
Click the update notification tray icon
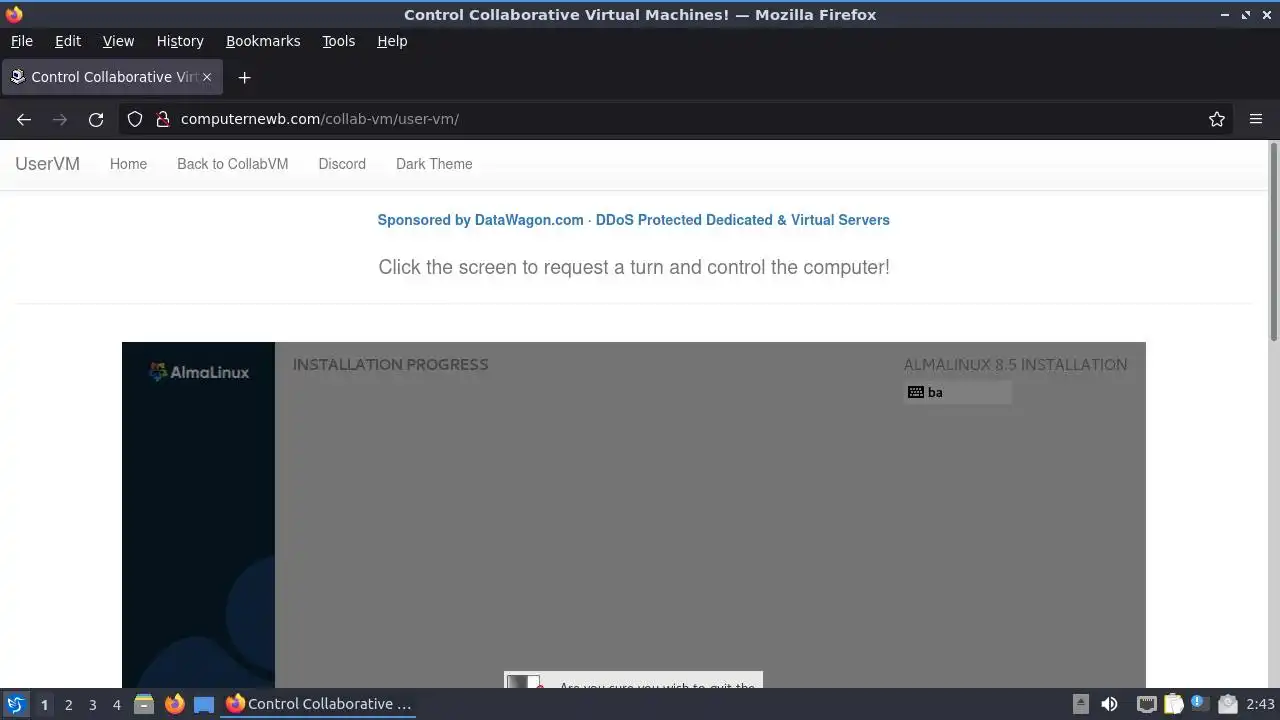coord(1199,704)
